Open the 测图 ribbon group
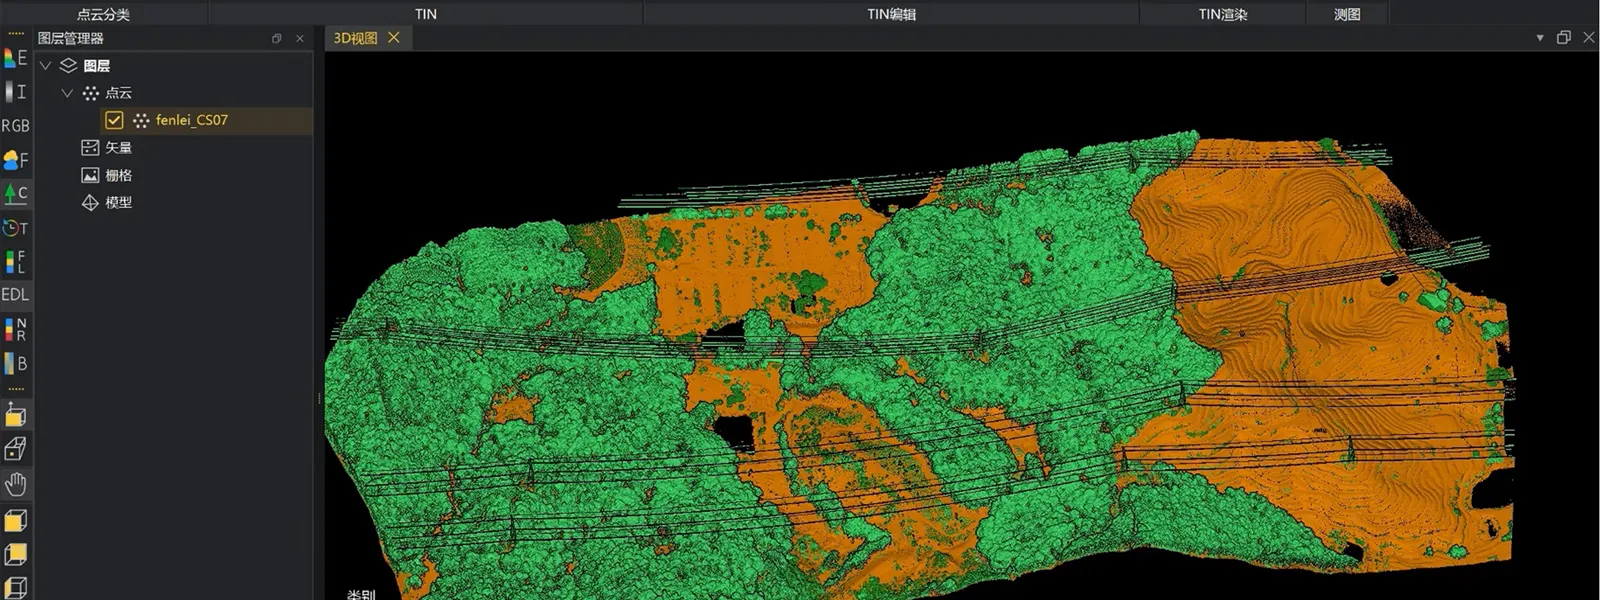 coord(1347,14)
